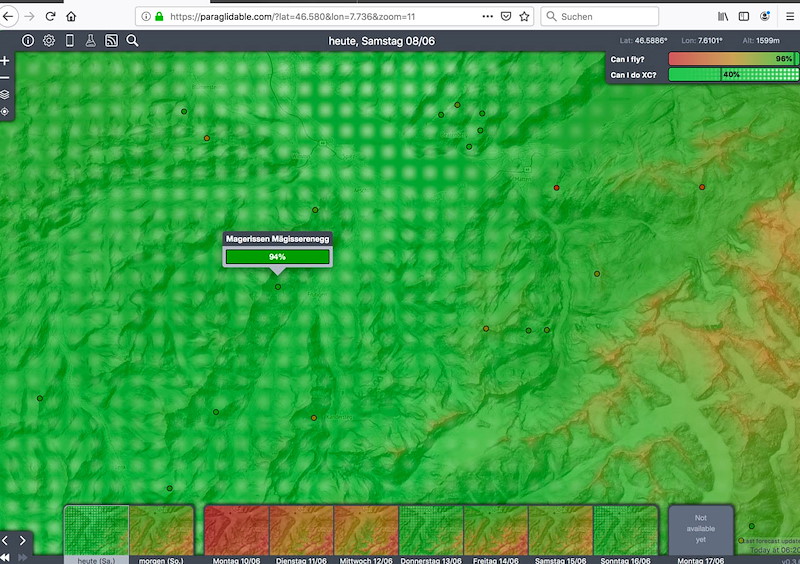Click the Can I do XC? progress bar
The width and height of the screenshot is (800, 564).
click(733, 75)
